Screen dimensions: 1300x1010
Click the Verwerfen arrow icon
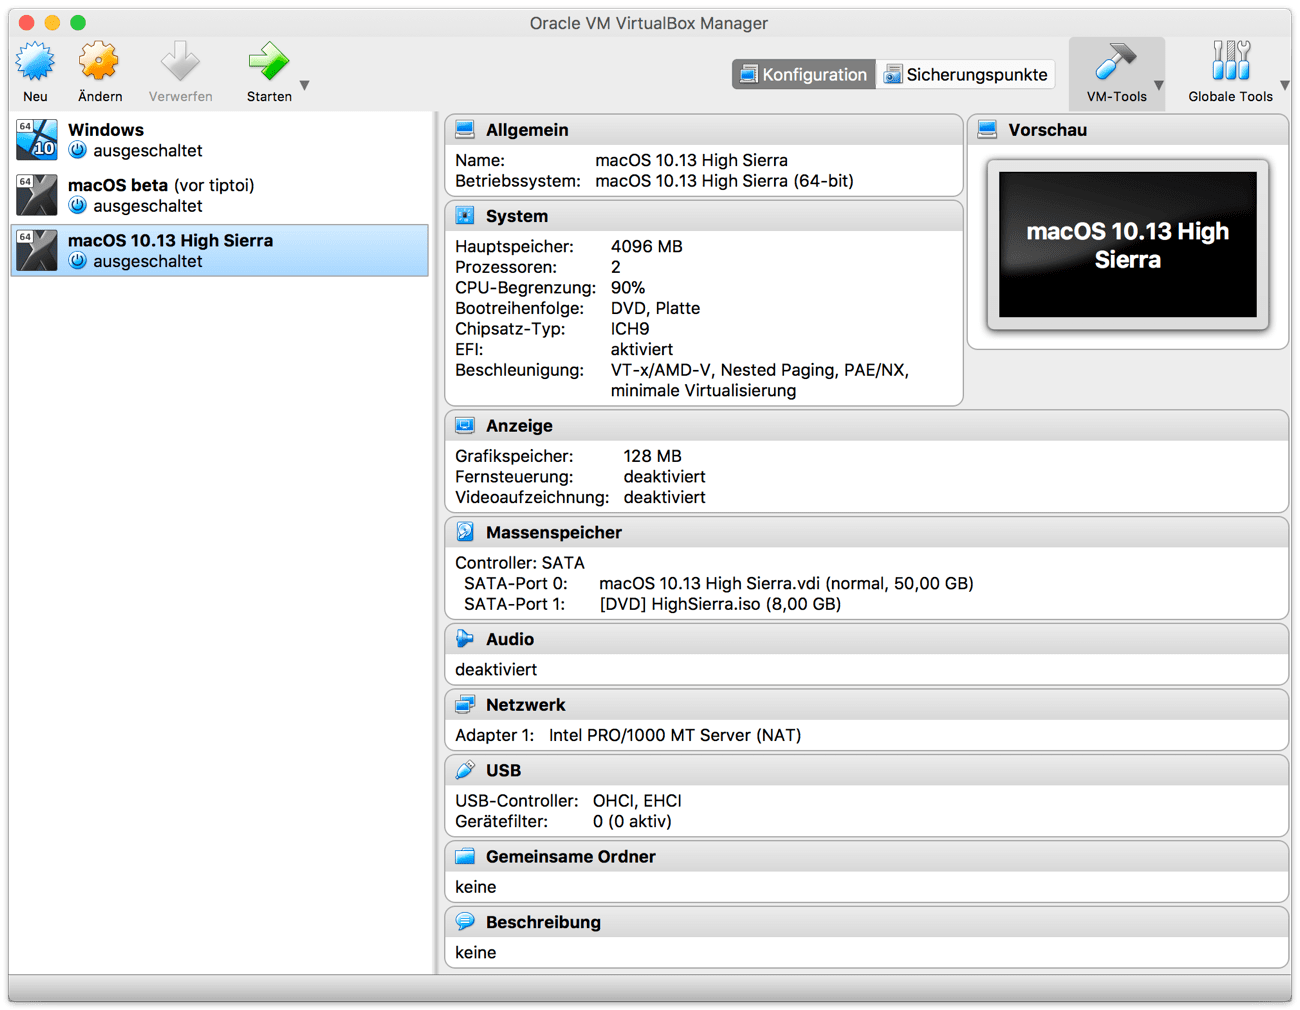point(180,63)
